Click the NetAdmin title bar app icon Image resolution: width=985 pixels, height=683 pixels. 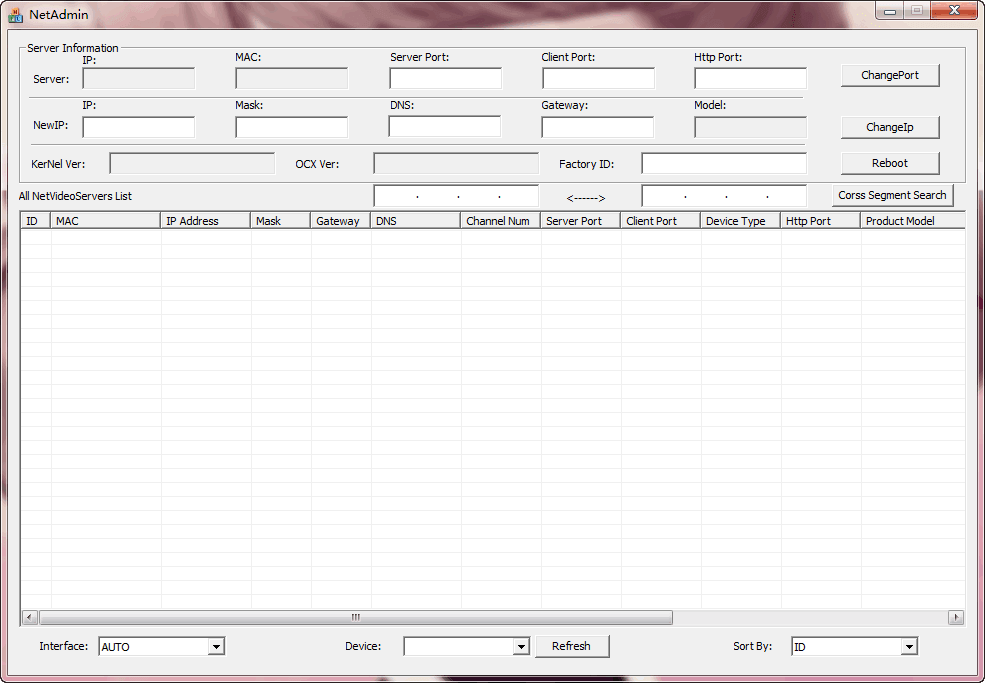[x=15, y=14]
